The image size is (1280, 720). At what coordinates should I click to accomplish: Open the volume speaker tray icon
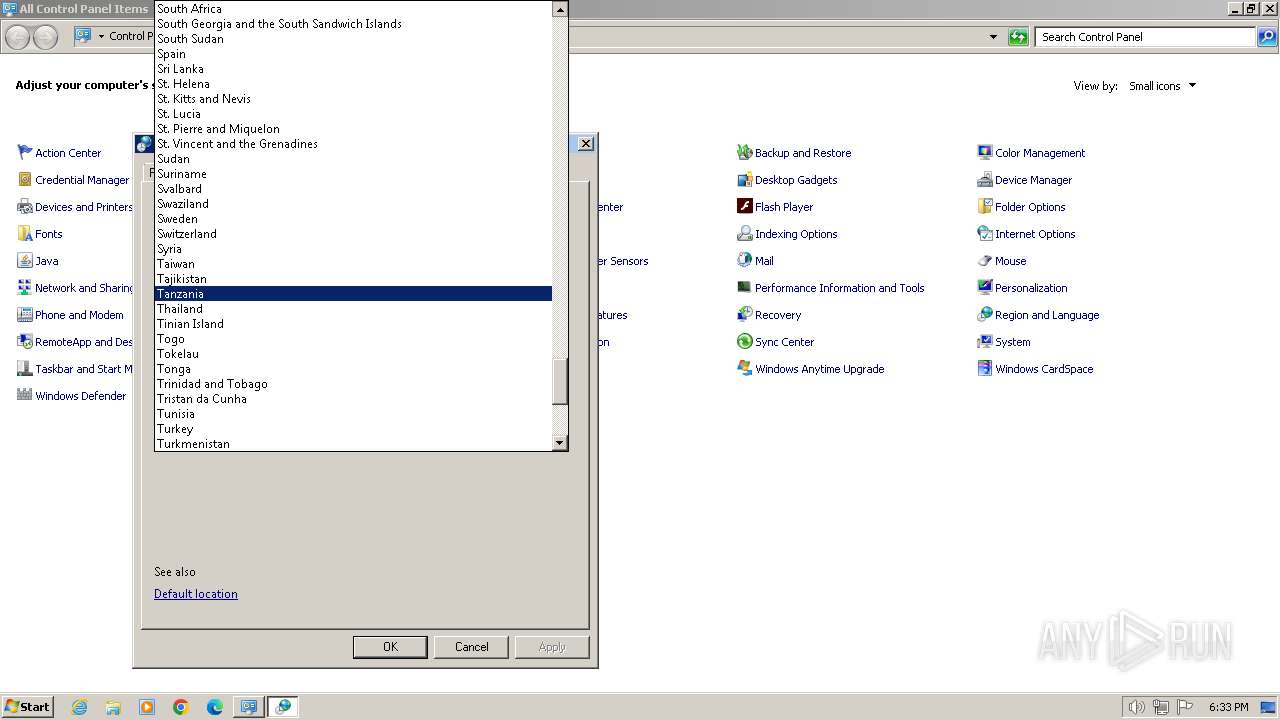pyautogui.click(x=1136, y=707)
